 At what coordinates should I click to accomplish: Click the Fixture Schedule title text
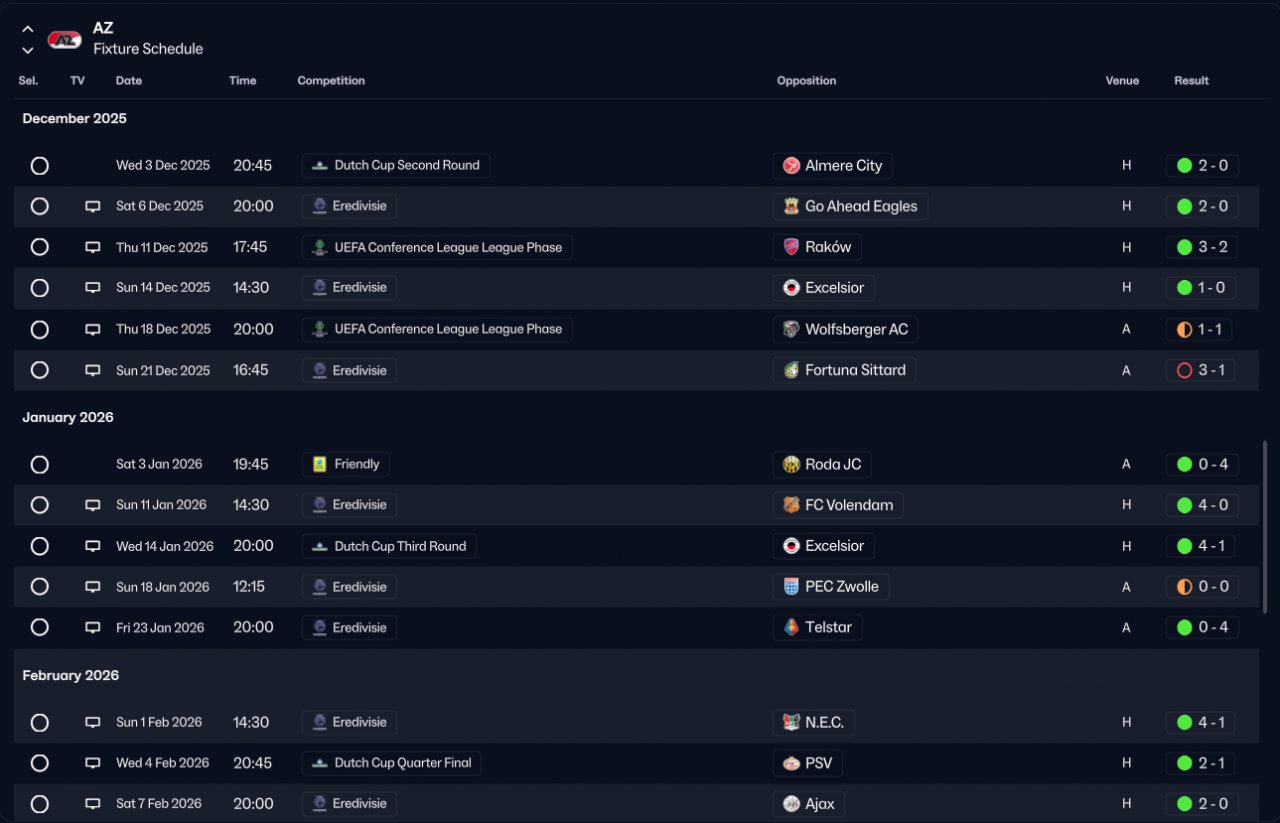[148, 49]
